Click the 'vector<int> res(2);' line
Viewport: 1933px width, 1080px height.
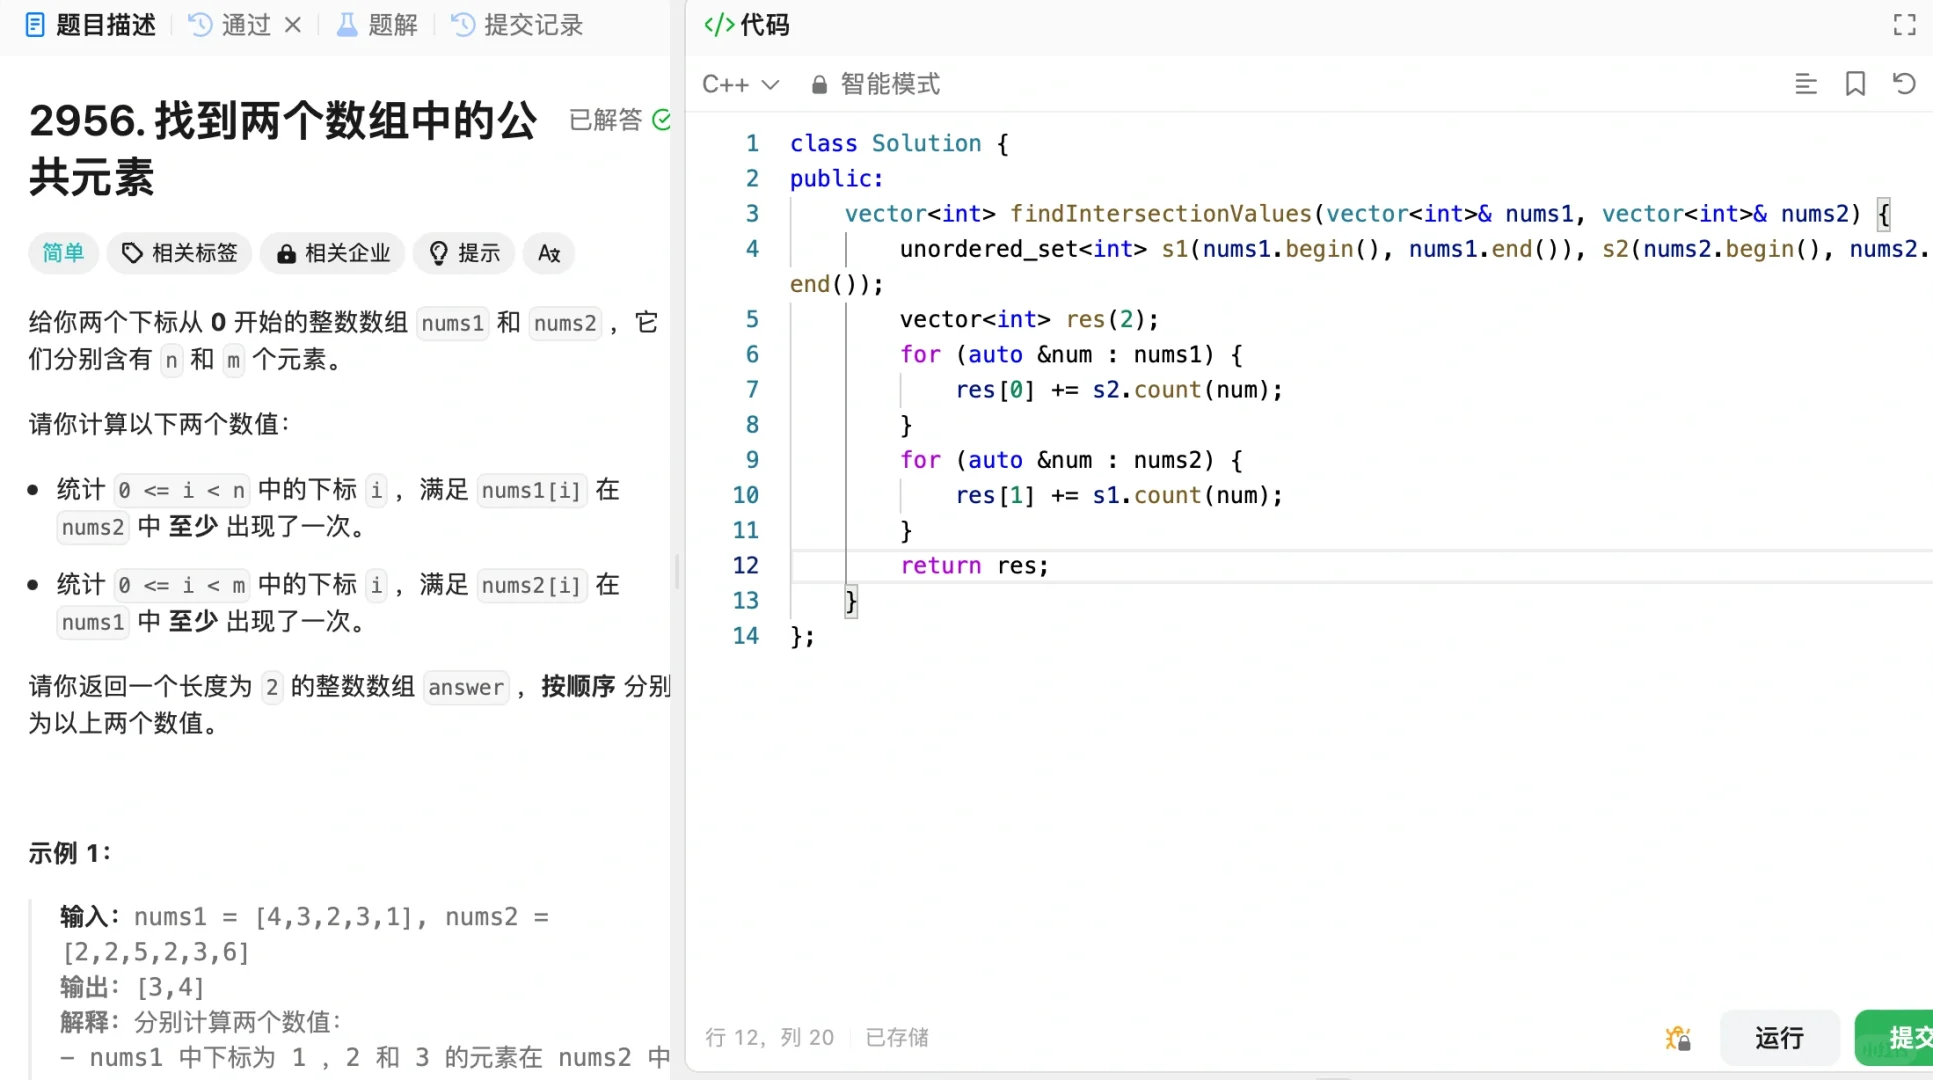tap(1029, 319)
